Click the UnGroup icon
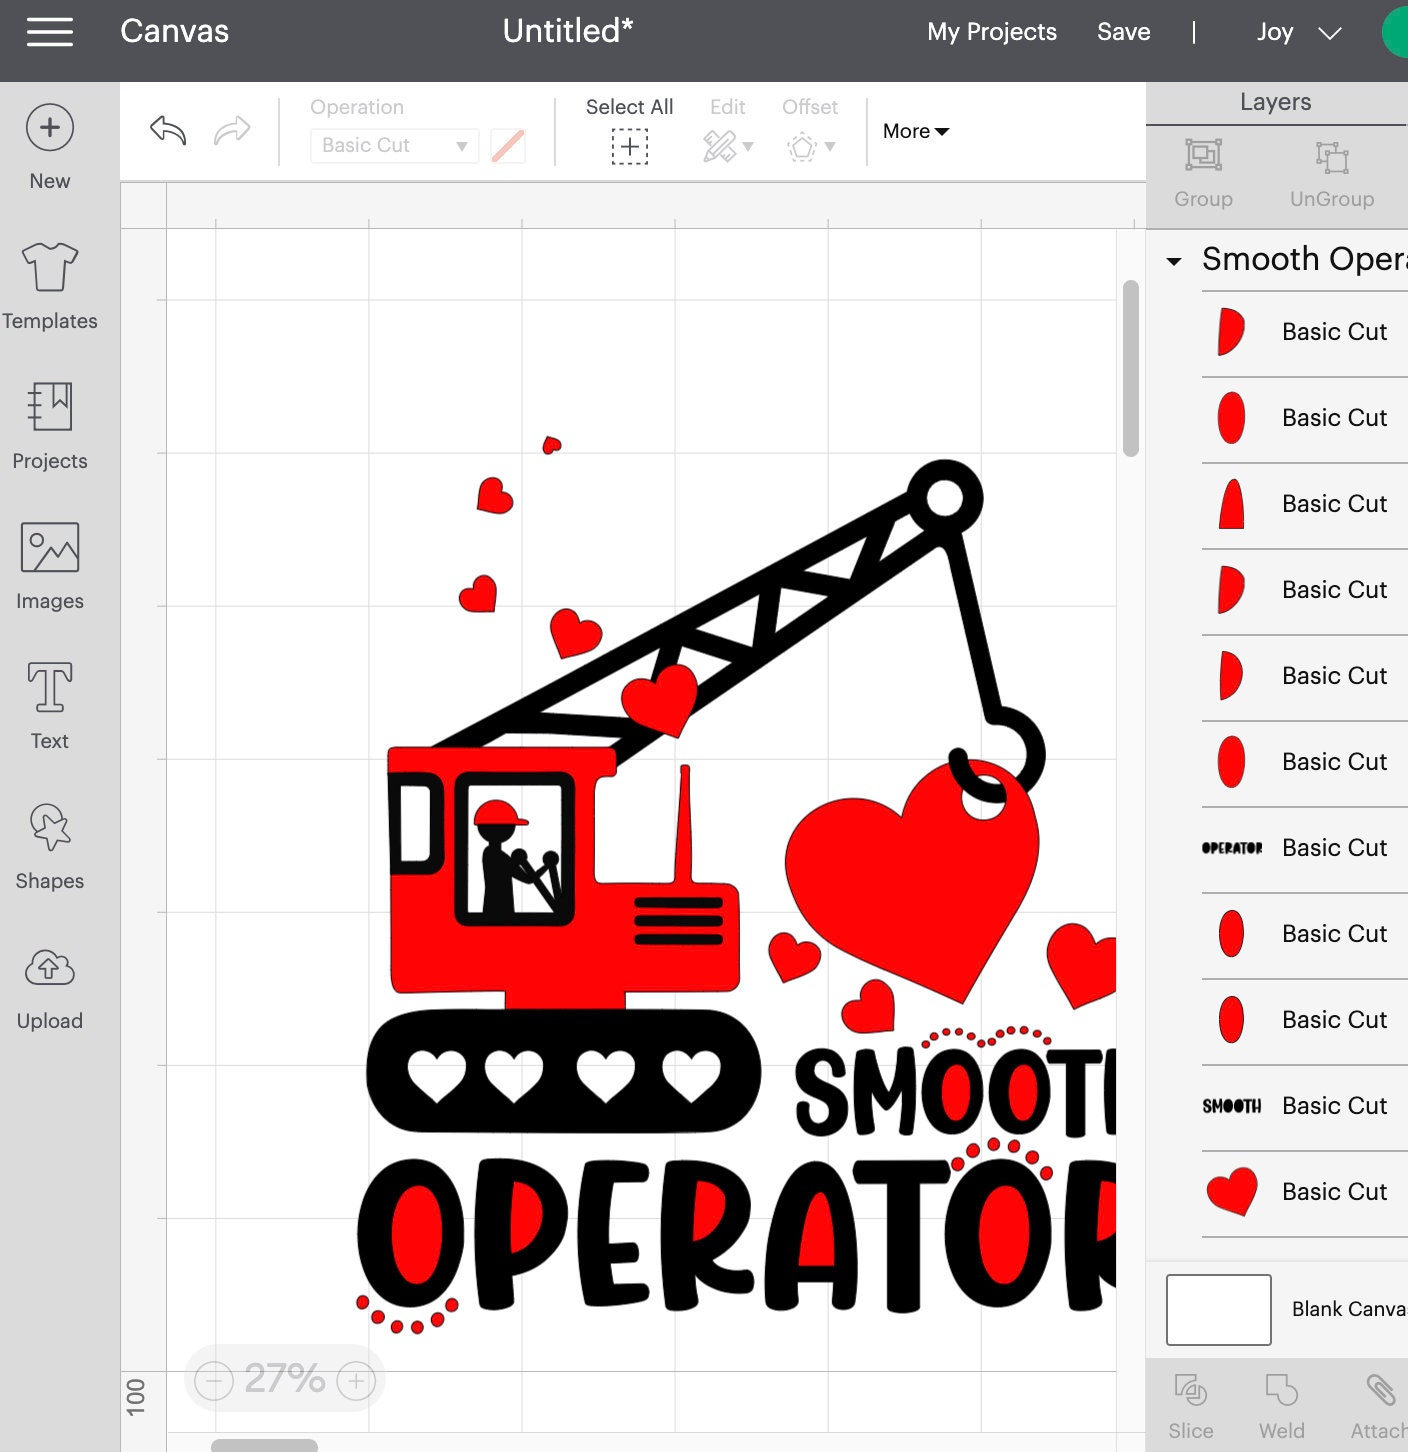The width and height of the screenshot is (1408, 1452). (x=1330, y=170)
